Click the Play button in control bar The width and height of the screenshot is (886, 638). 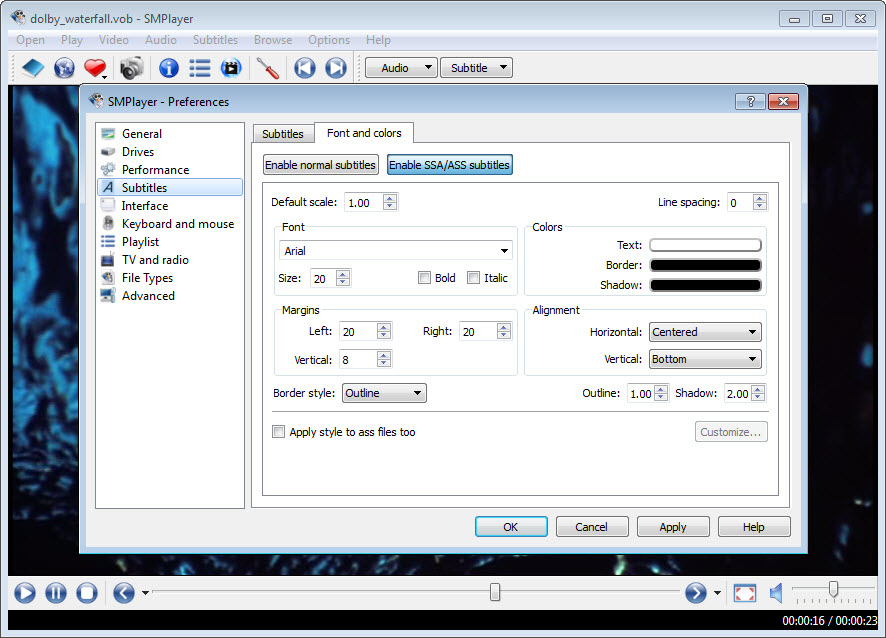point(25,593)
